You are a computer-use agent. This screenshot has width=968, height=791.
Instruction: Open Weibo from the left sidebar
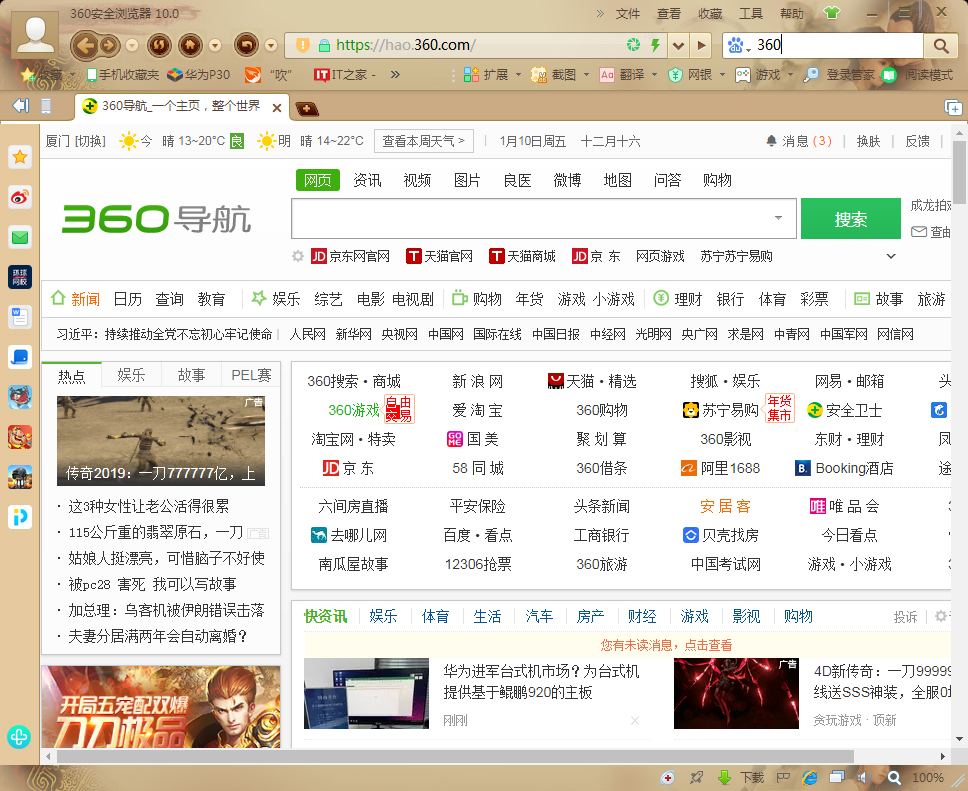(20, 197)
